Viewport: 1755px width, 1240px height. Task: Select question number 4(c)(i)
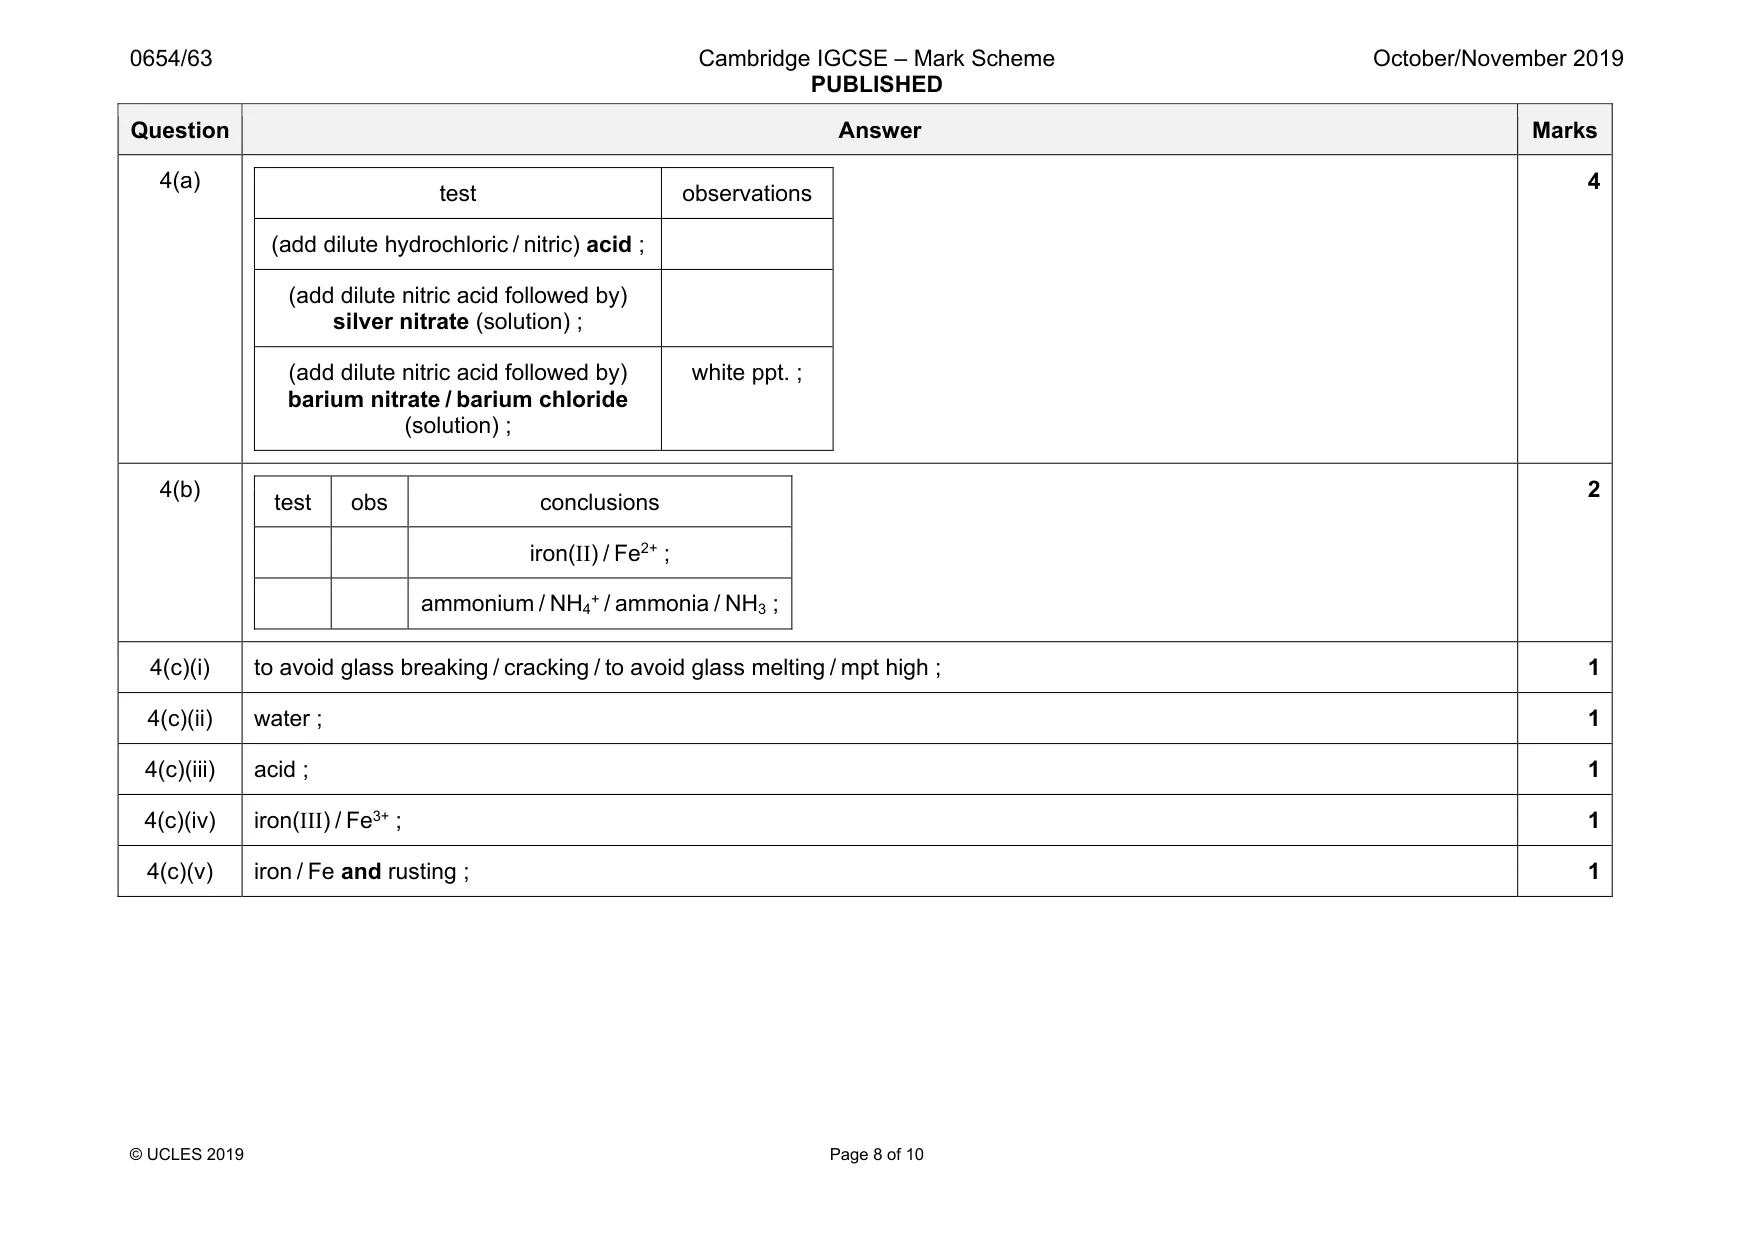pyautogui.click(x=180, y=667)
